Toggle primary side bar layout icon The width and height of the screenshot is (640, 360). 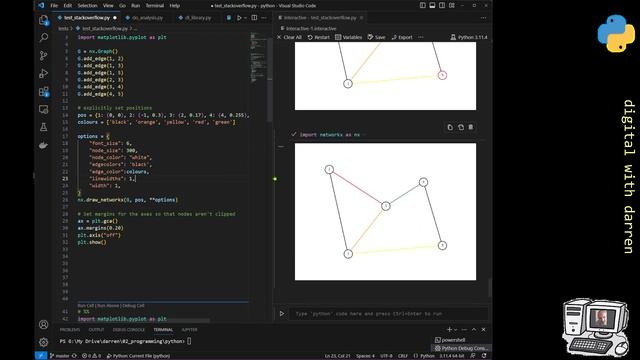[422, 6]
